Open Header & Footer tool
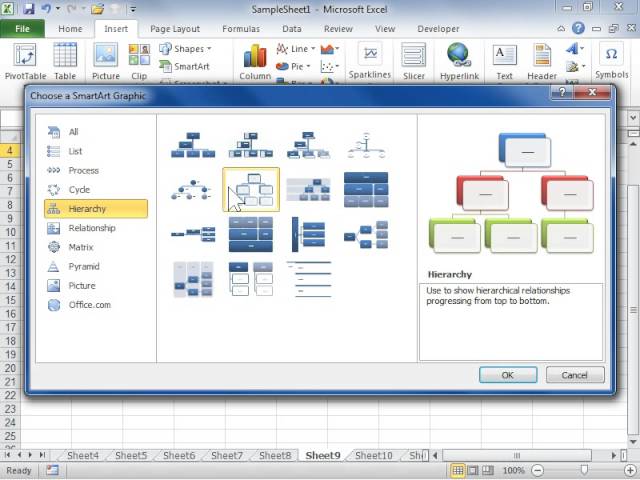 (542, 61)
